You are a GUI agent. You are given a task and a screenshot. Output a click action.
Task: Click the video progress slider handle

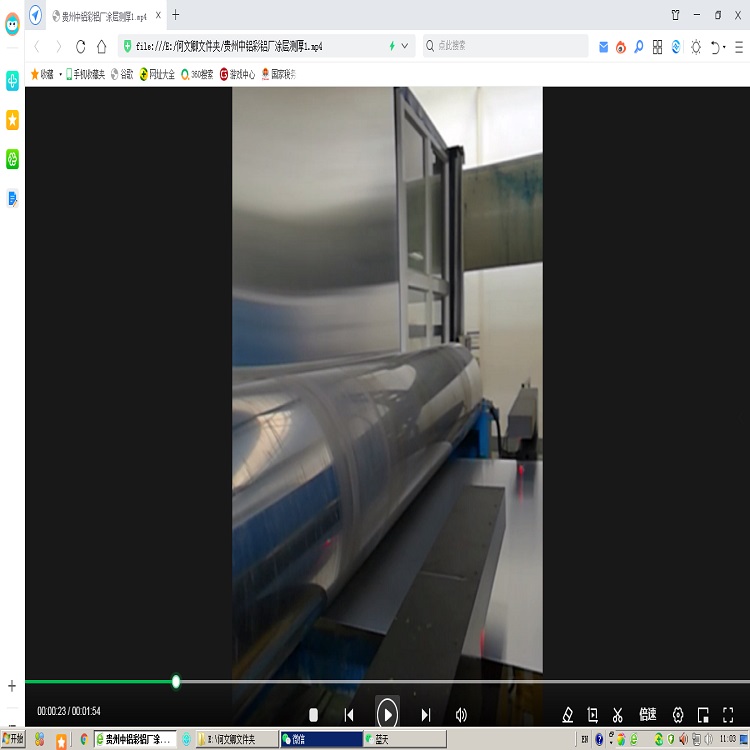[176, 682]
